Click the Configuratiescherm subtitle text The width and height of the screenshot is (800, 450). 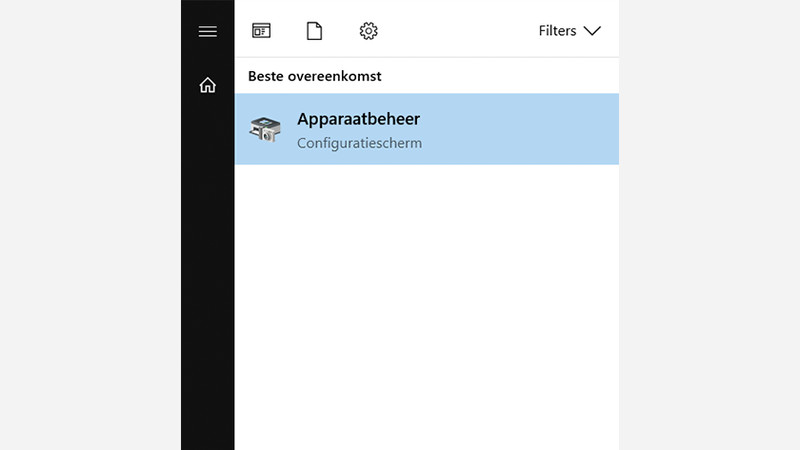[x=359, y=143]
